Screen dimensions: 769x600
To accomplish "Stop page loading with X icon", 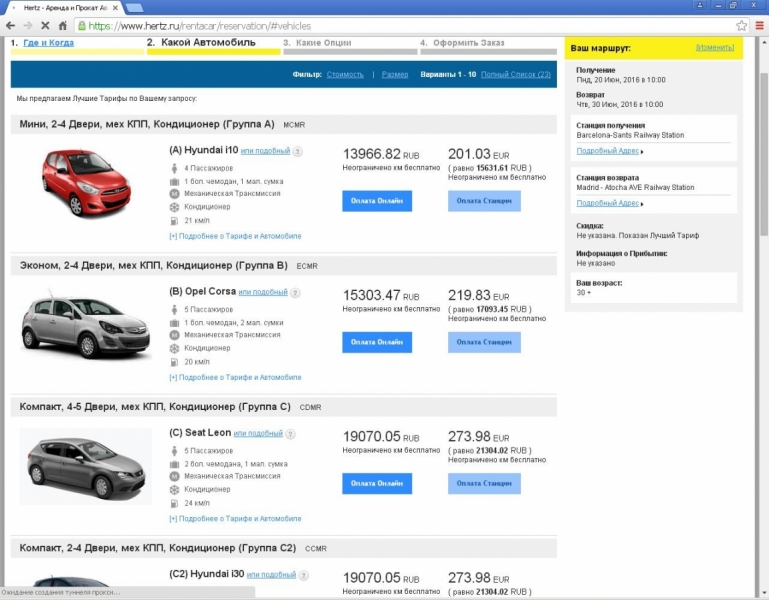I will [45, 26].
